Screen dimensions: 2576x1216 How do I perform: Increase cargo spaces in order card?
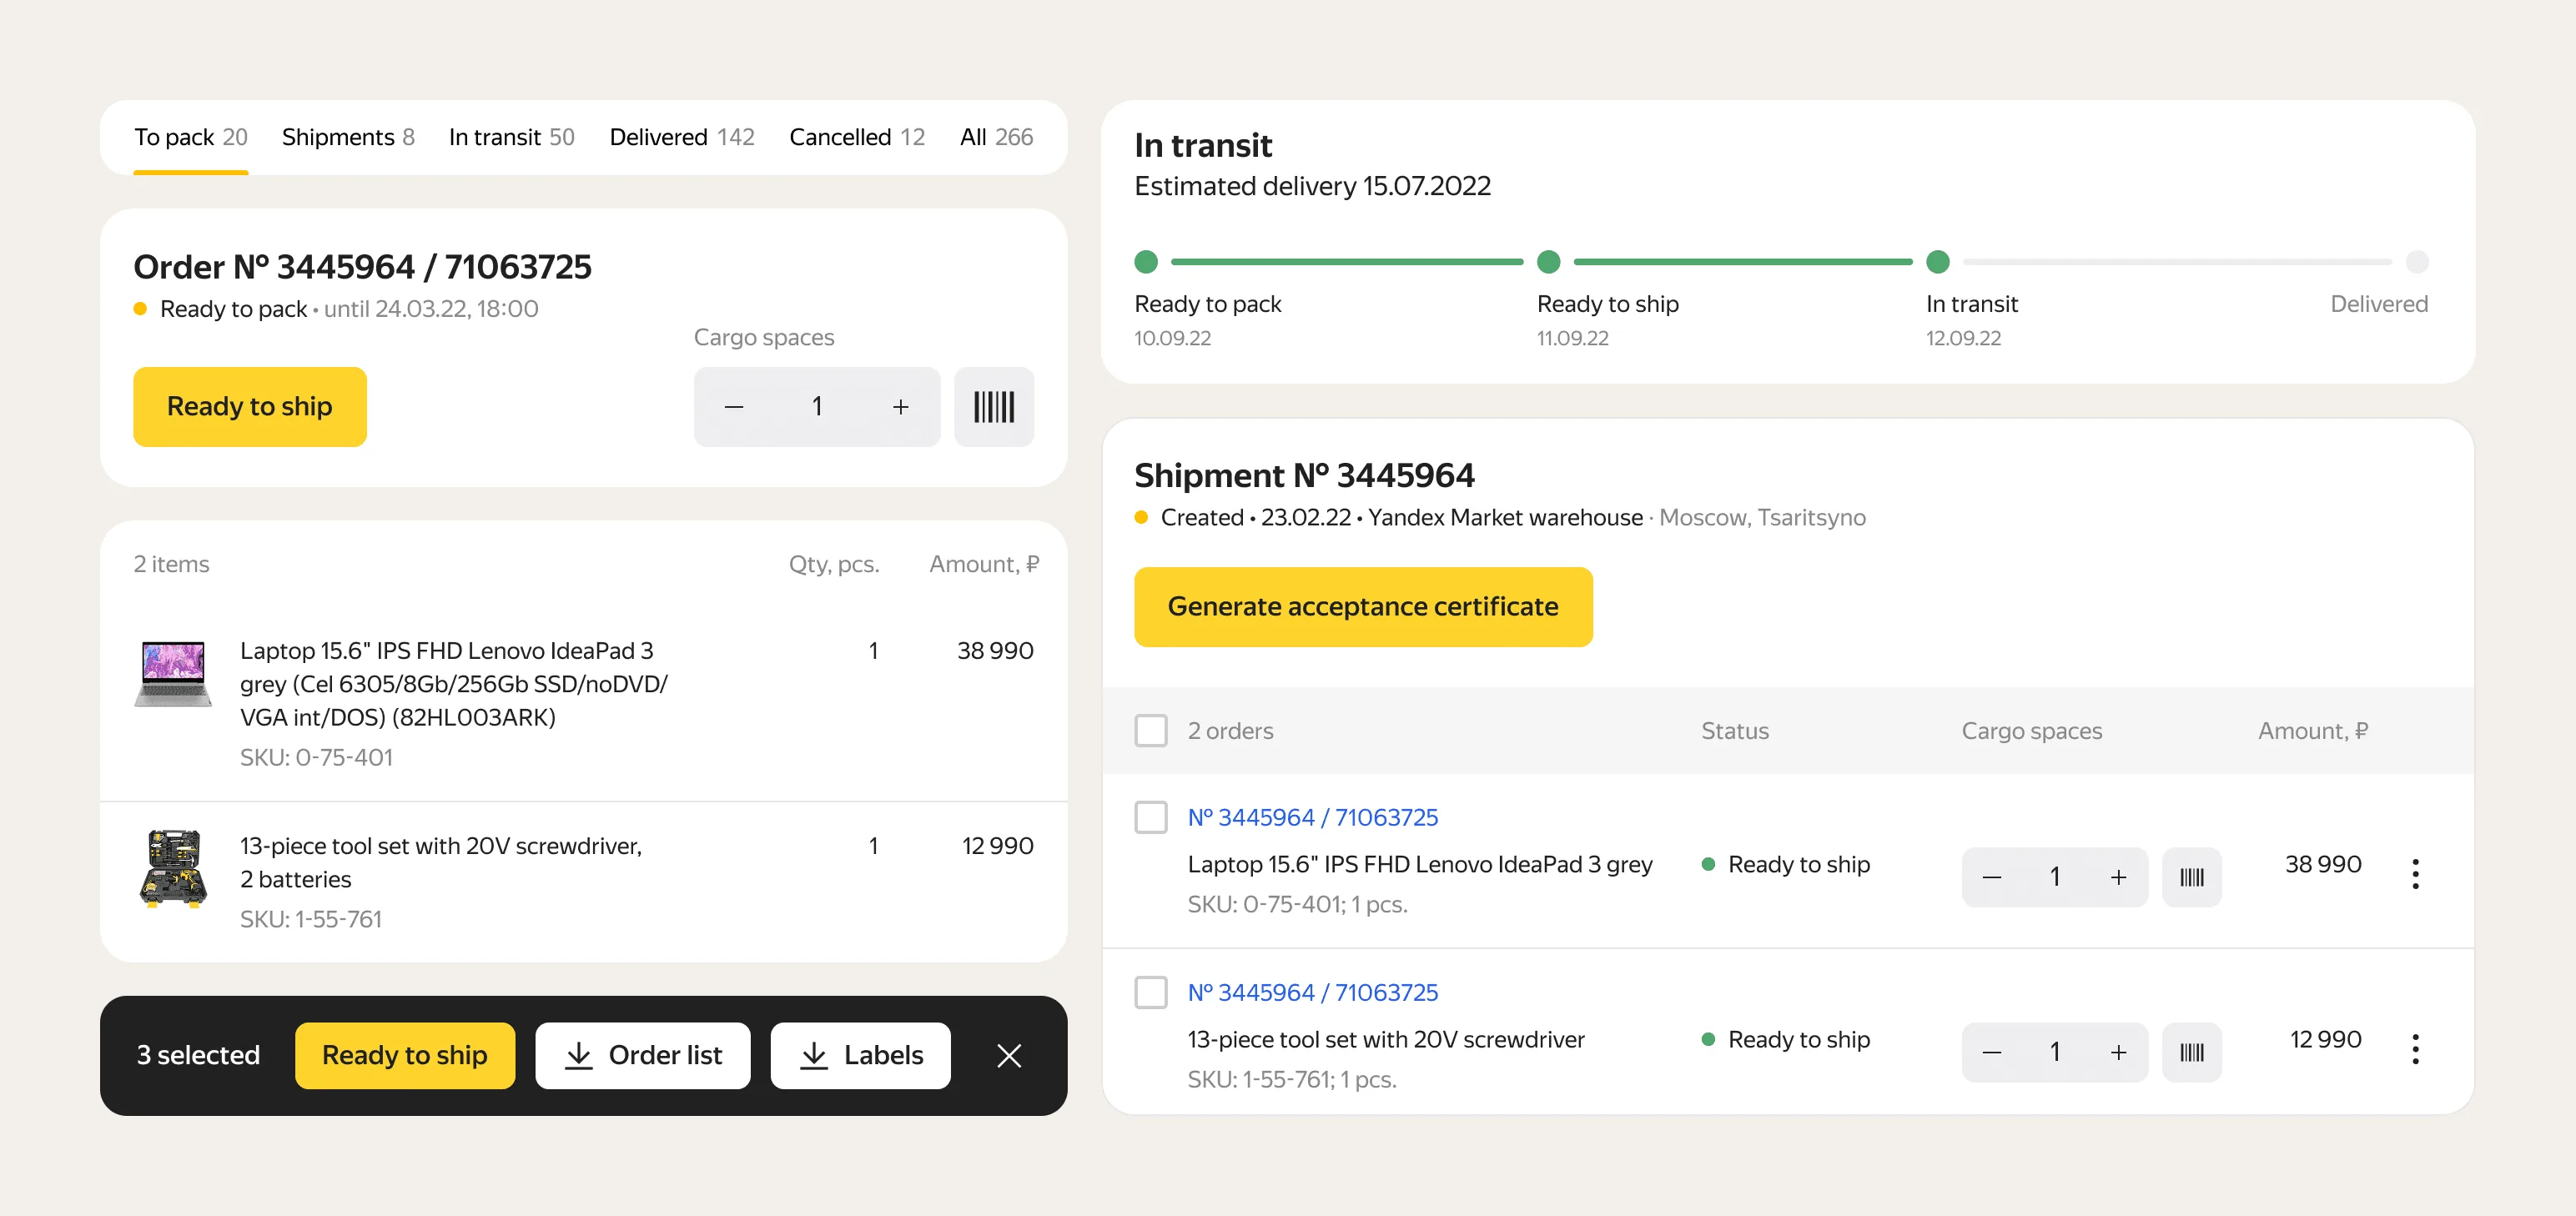click(901, 407)
